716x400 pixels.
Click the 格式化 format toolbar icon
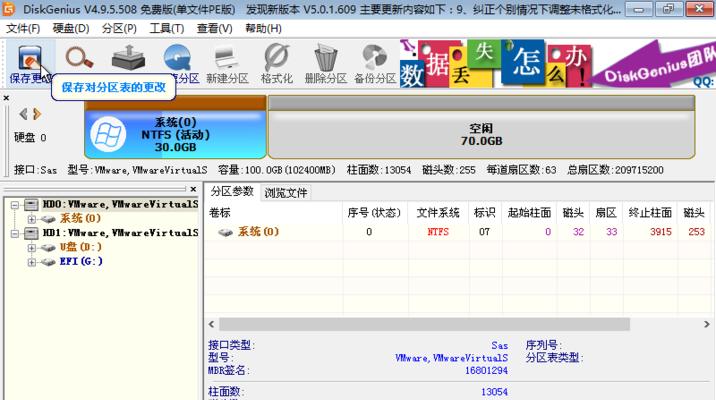(276, 58)
